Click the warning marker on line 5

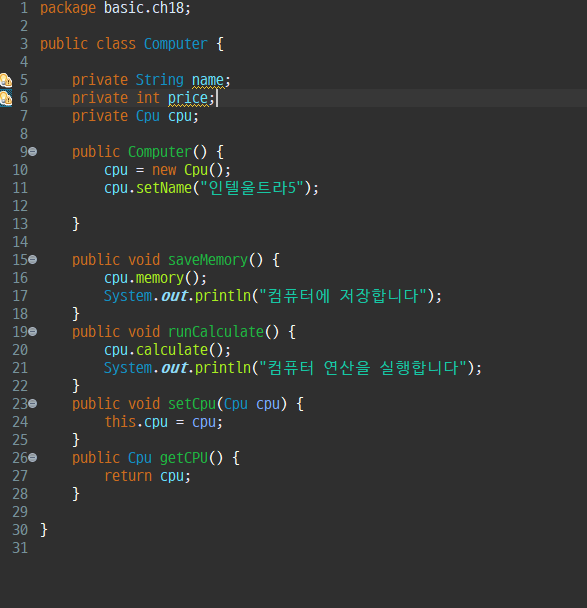6,80
